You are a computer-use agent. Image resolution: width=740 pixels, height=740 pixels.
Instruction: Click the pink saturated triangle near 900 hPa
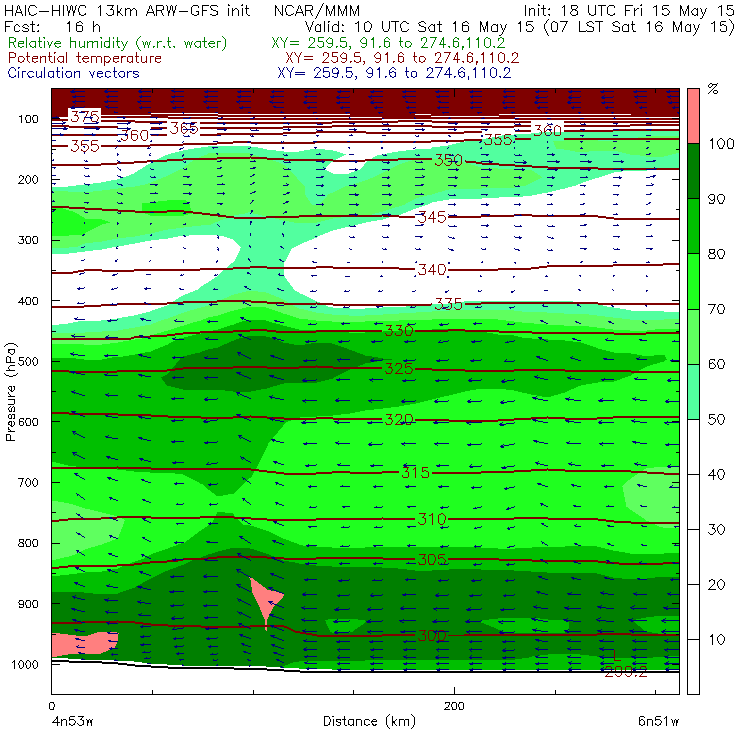click(265, 600)
